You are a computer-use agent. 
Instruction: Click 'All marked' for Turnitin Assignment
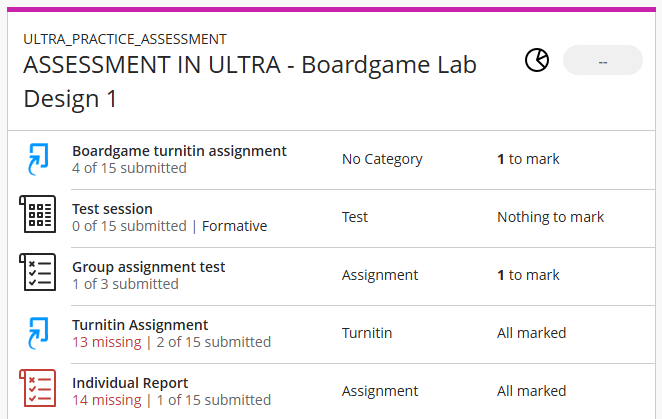click(531, 333)
